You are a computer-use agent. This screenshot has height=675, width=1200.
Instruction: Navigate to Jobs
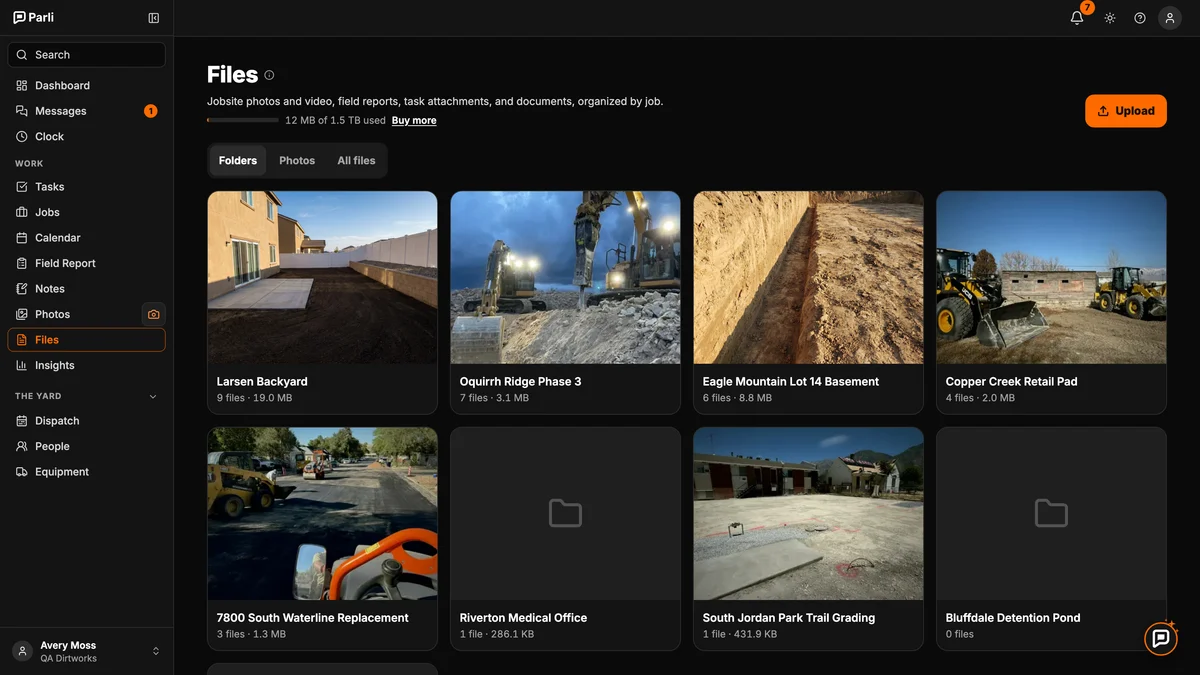pyautogui.click(x=86, y=212)
